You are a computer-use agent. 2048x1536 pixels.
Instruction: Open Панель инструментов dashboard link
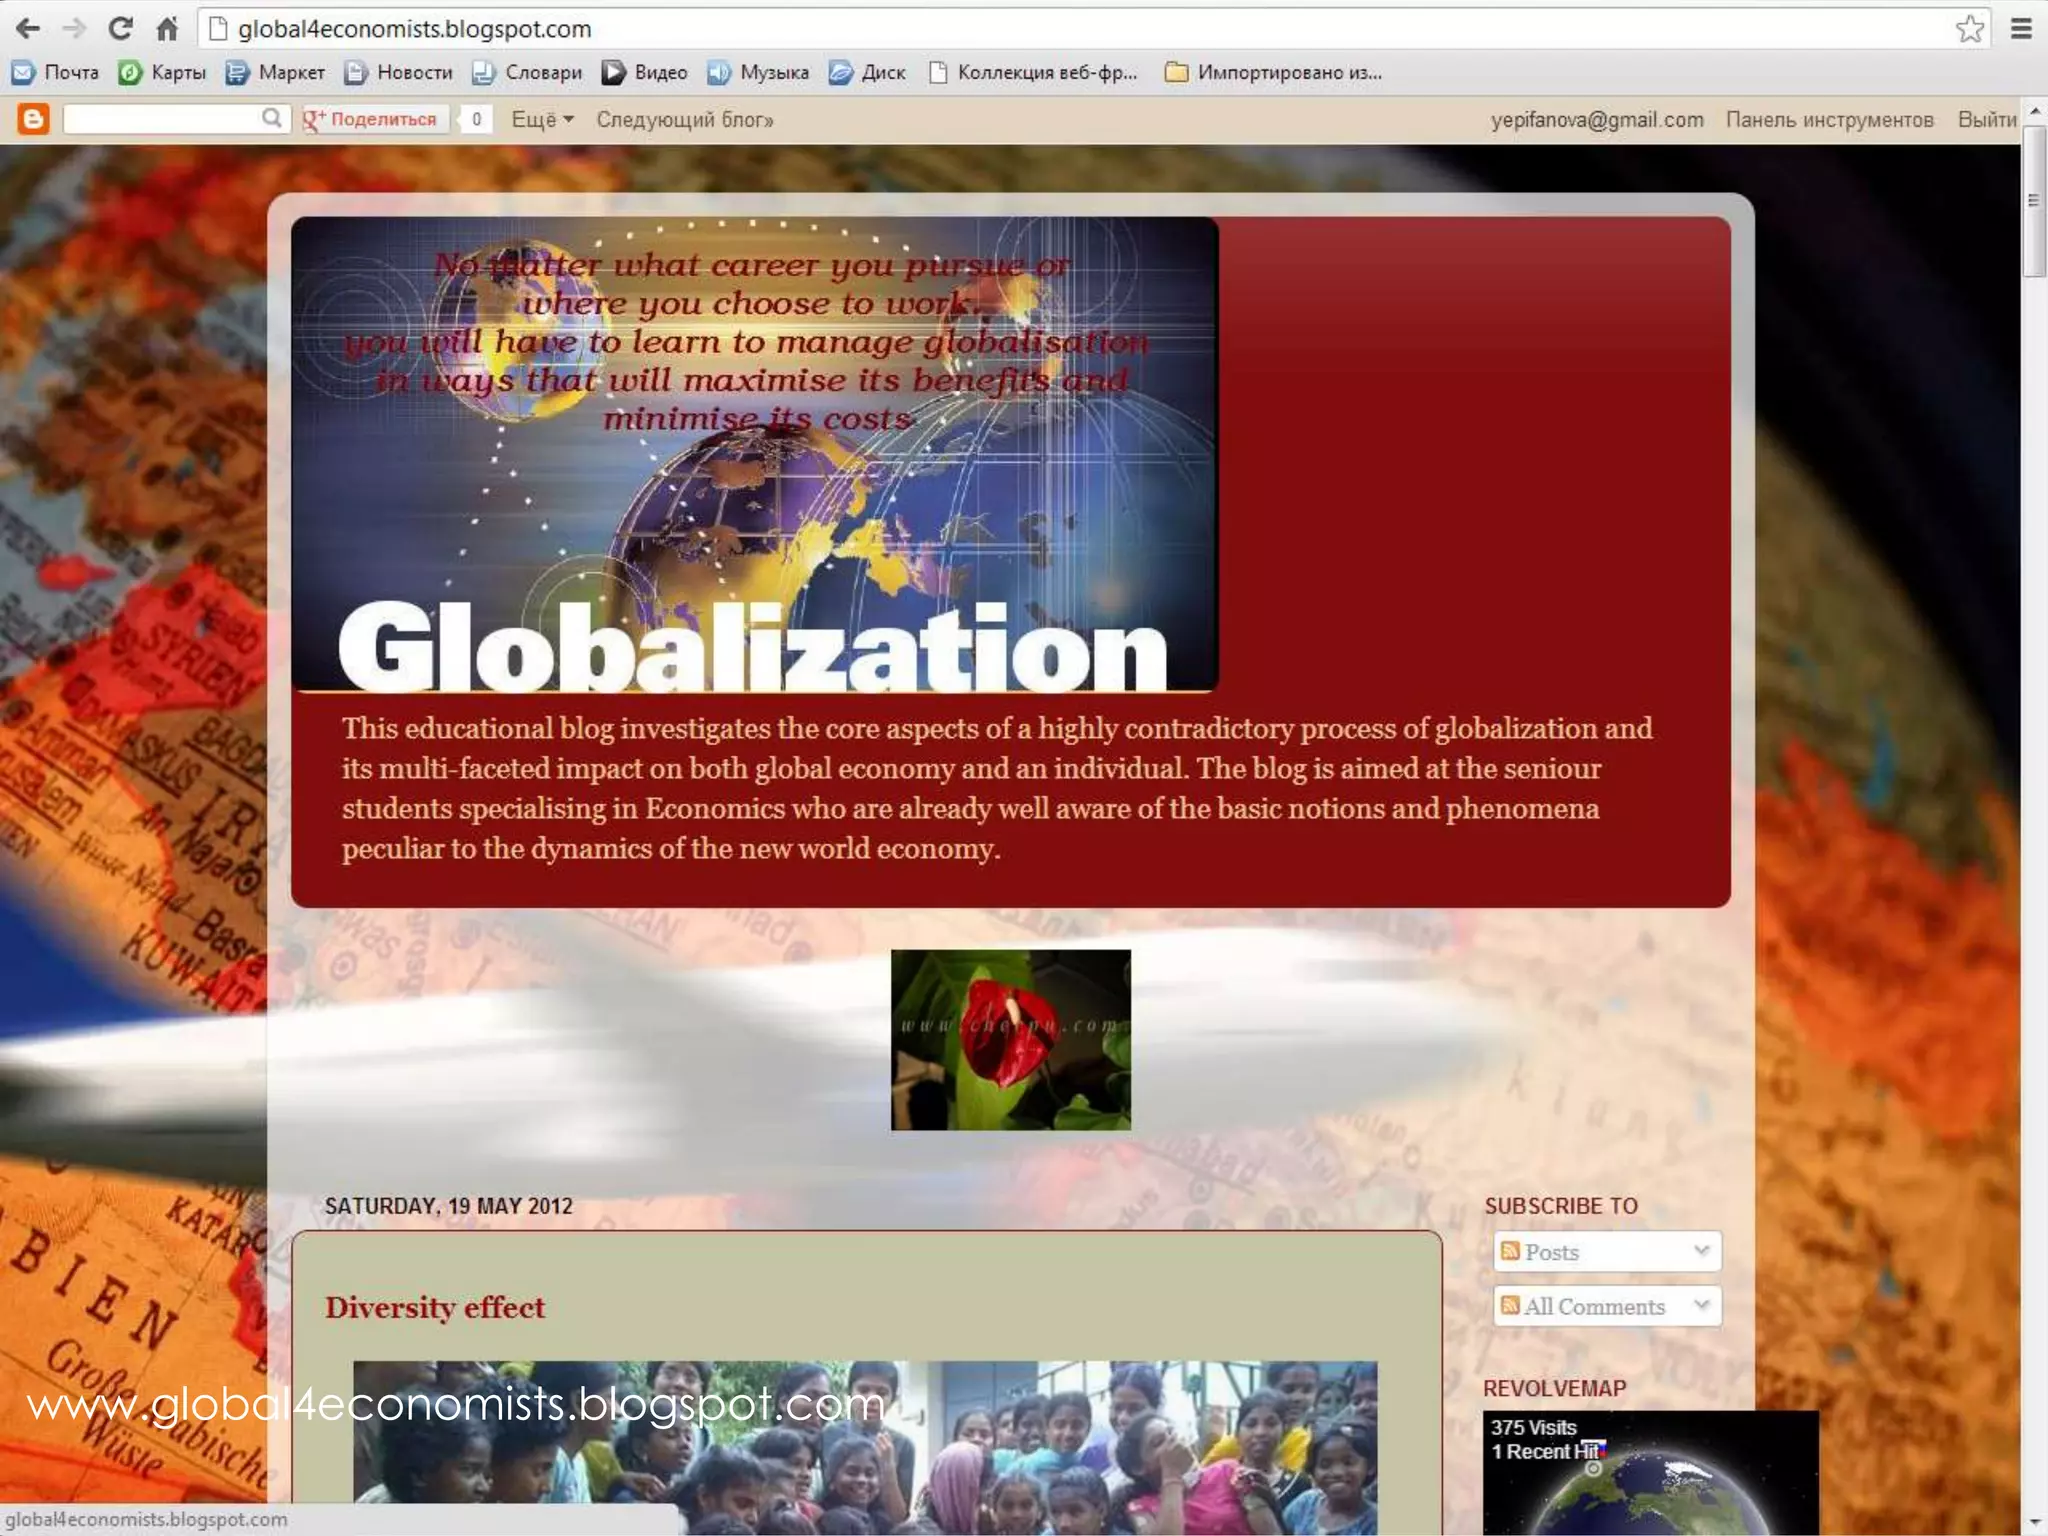tap(1829, 119)
